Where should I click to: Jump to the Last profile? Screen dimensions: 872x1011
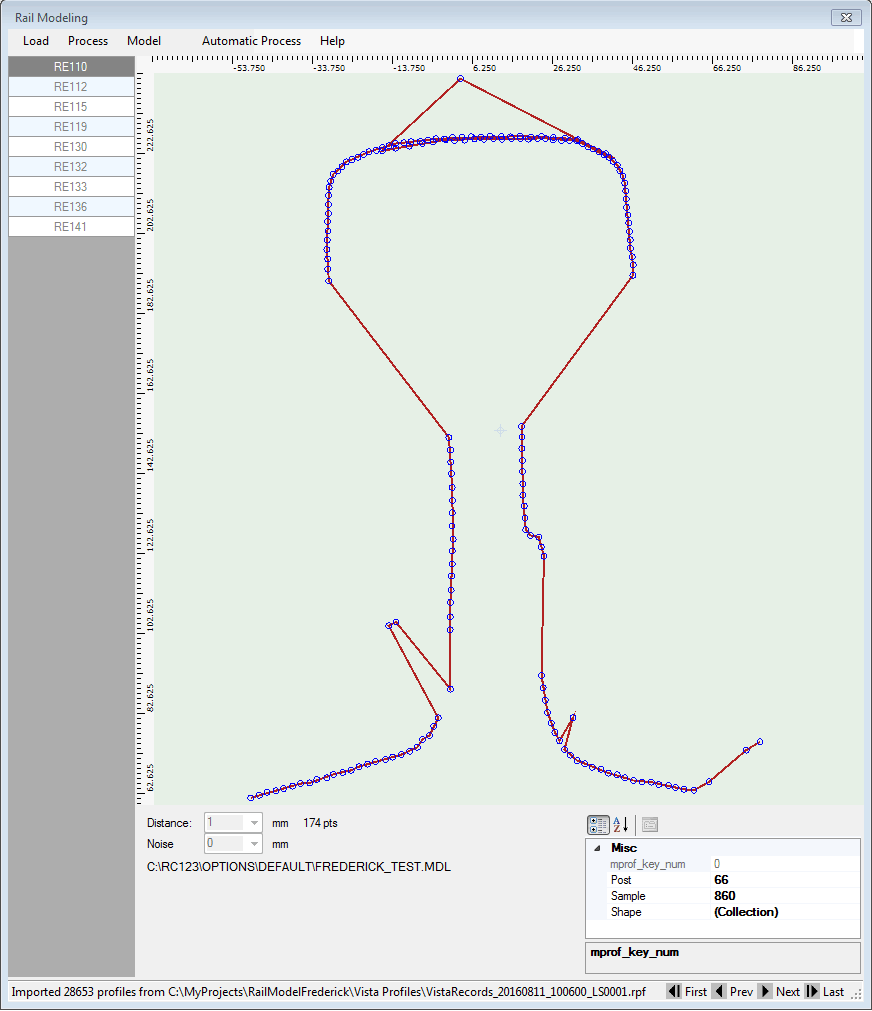[825, 992]
